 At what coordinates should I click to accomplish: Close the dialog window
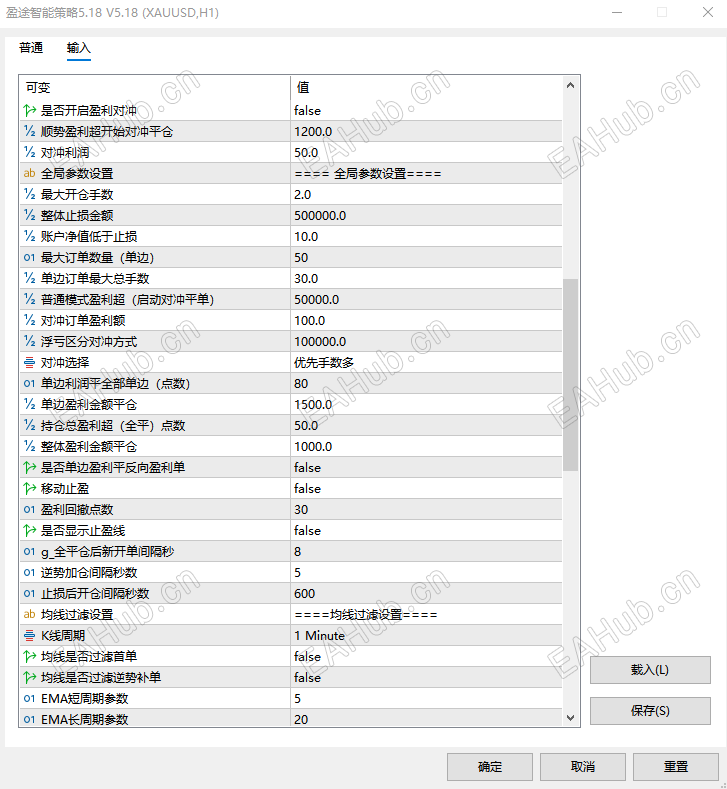pos(707,12)
